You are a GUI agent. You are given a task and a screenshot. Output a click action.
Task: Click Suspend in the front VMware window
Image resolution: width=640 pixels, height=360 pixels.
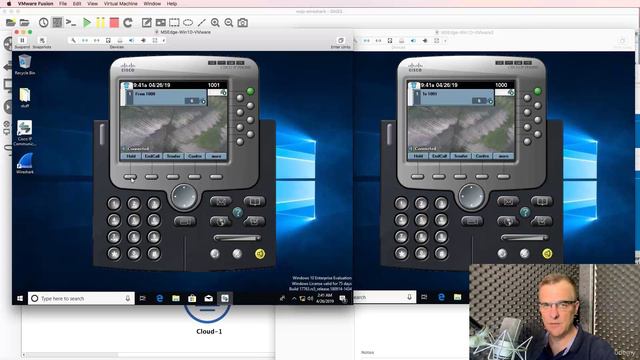point(22,42)
